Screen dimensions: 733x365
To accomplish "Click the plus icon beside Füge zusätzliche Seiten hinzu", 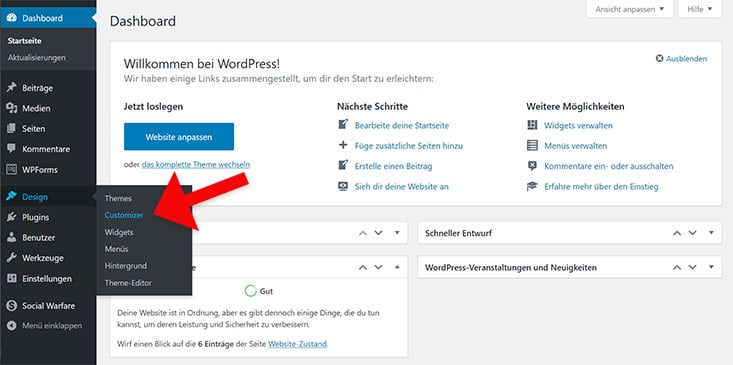I will (x=344, y=145).
